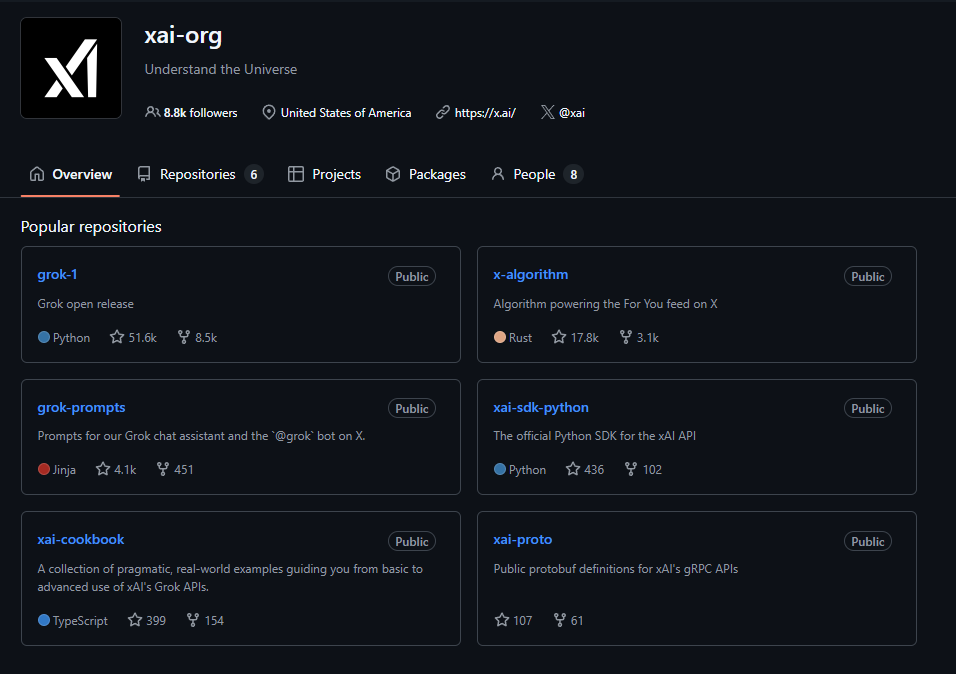
Task: Click the fork icon for xai-sdk-python
Action: point(631,468)
